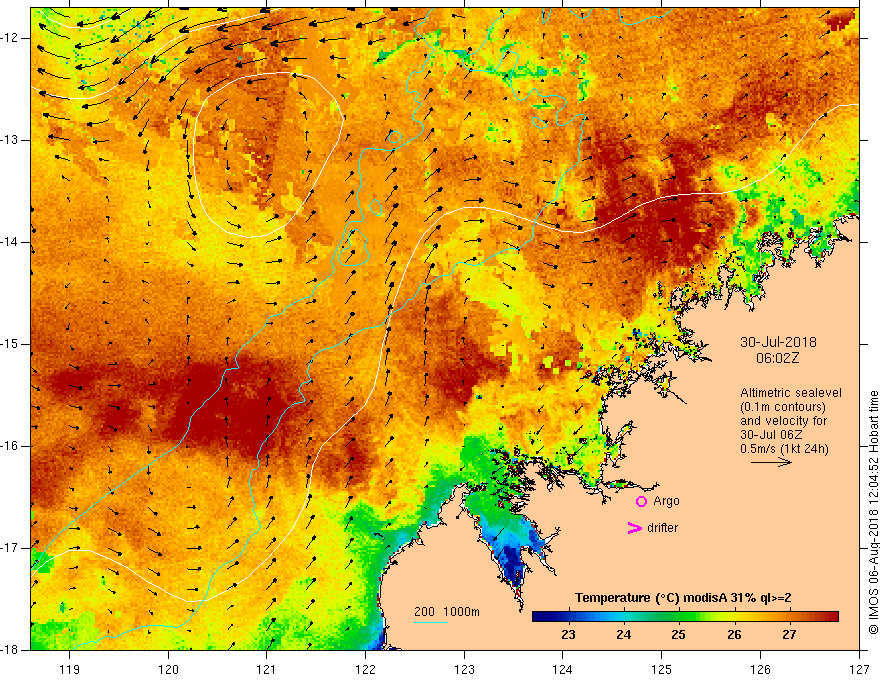This screenshot has width=880, height=680.
Task: Click the text "0.5m/s (1kt 24h)"
Action: 784,449
